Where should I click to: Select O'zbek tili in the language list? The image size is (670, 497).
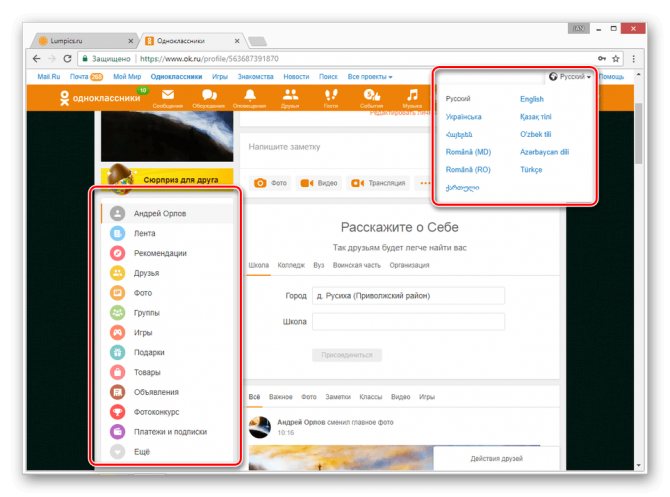535,134
